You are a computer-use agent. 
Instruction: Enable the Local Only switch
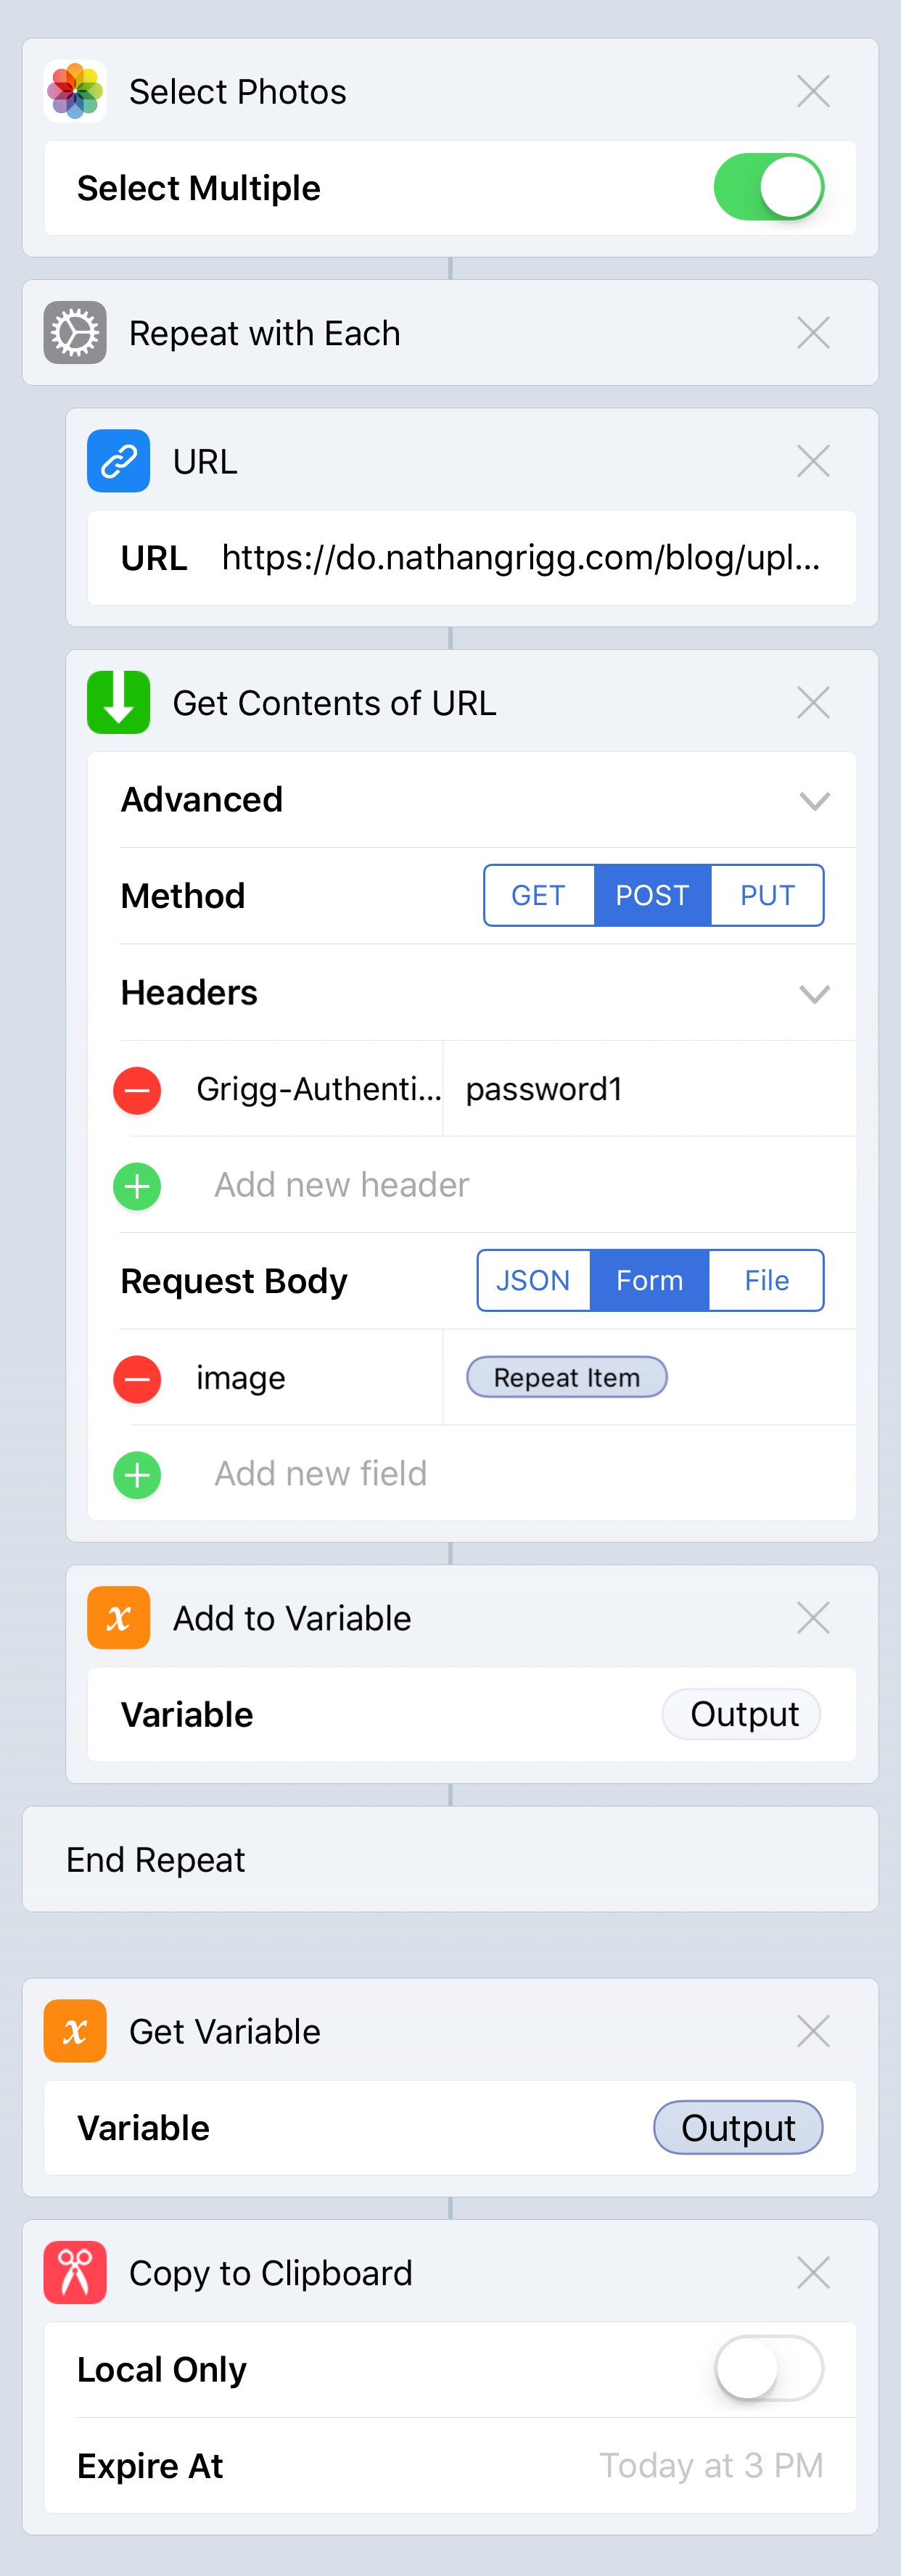[x=768, y=2368]
